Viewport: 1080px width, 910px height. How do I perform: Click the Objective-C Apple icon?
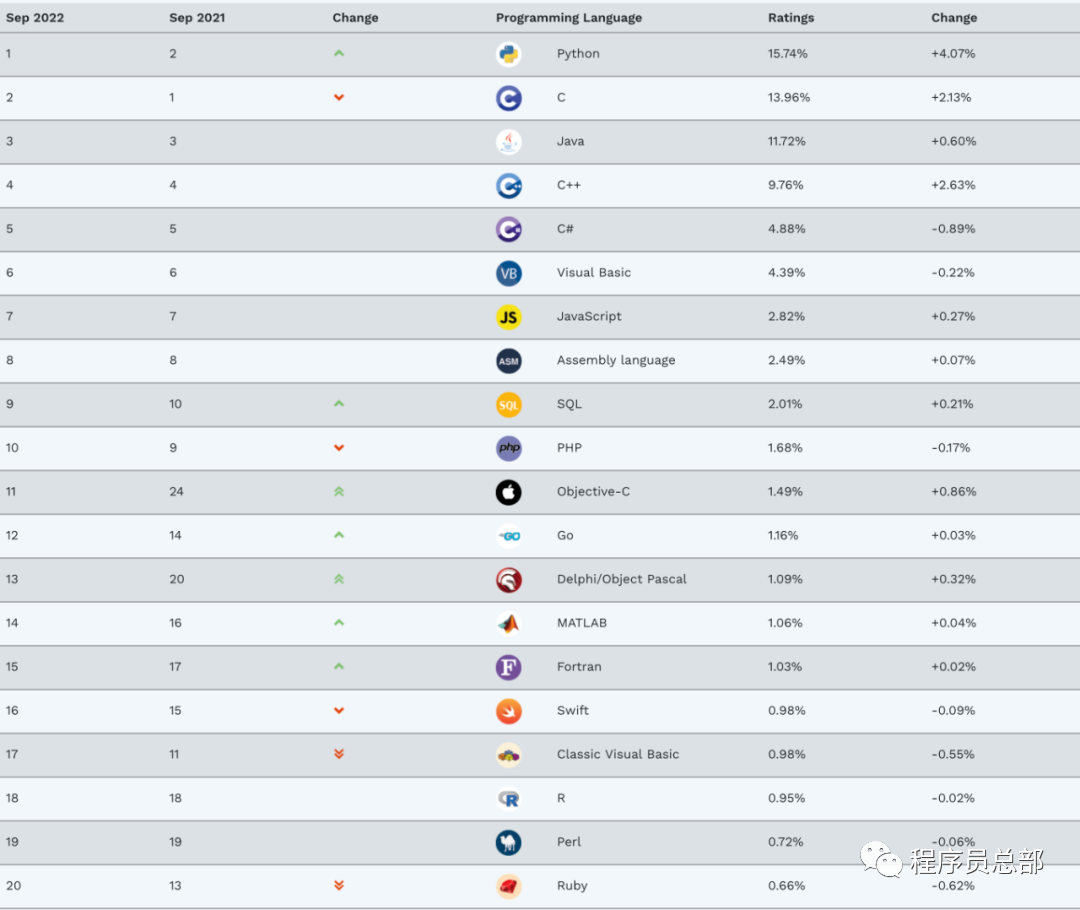509,492
